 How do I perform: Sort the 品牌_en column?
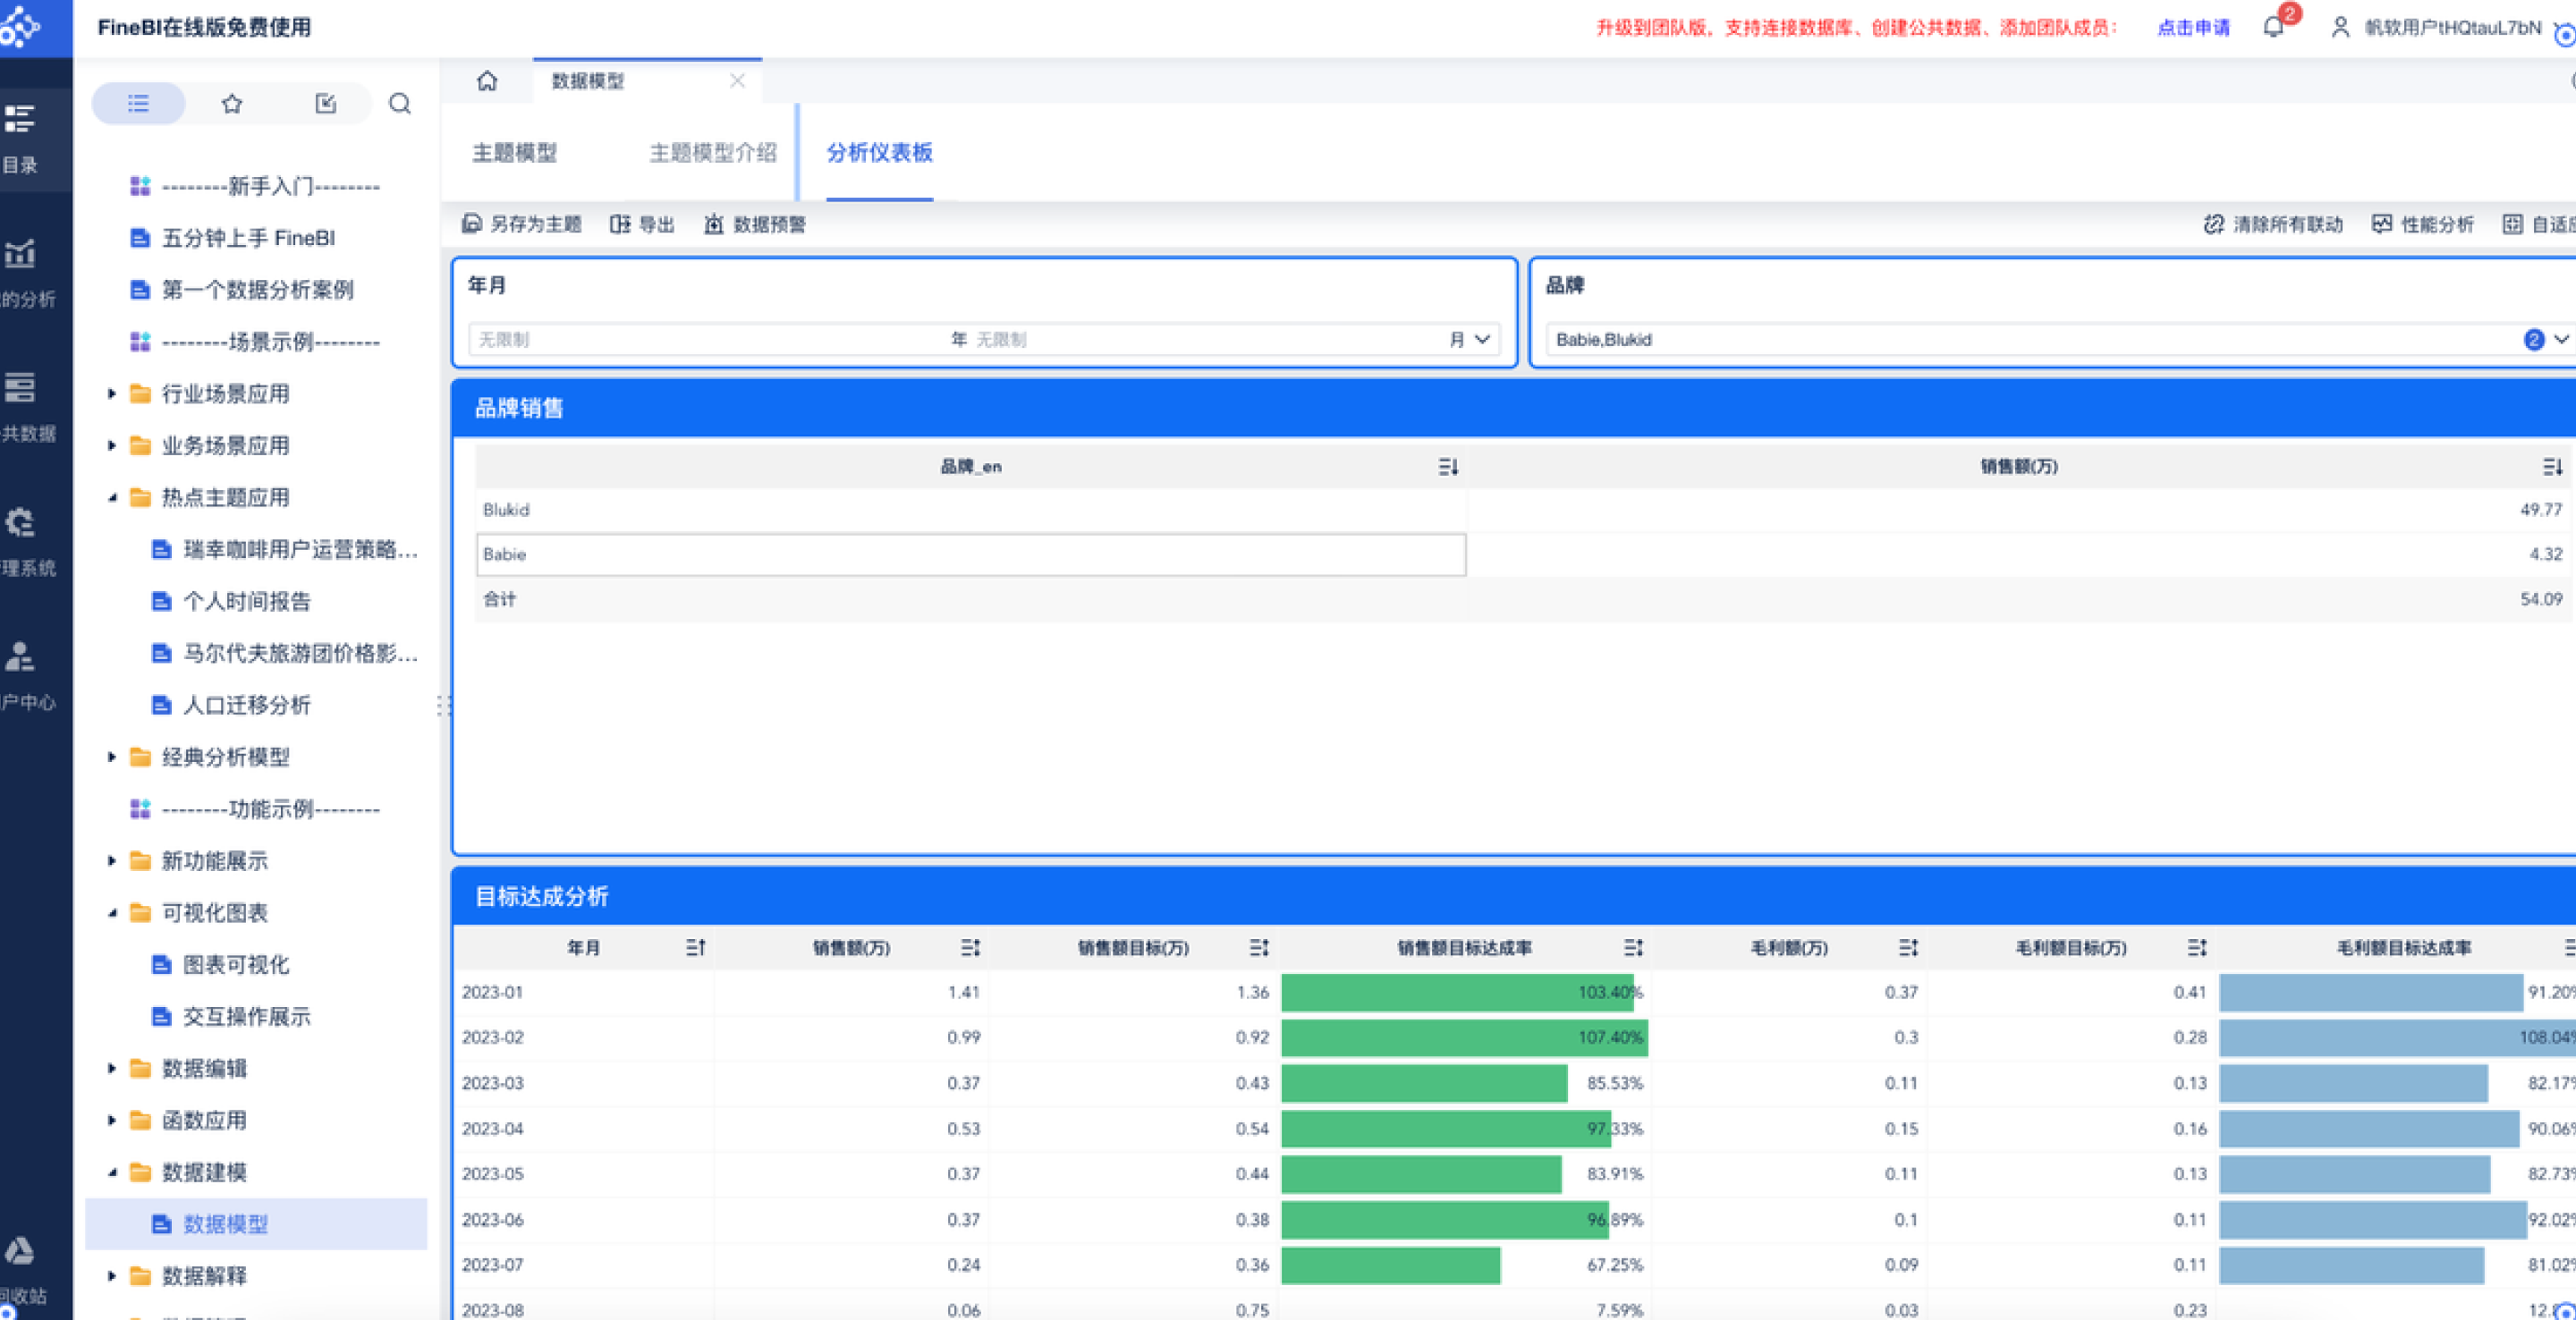1448,466
